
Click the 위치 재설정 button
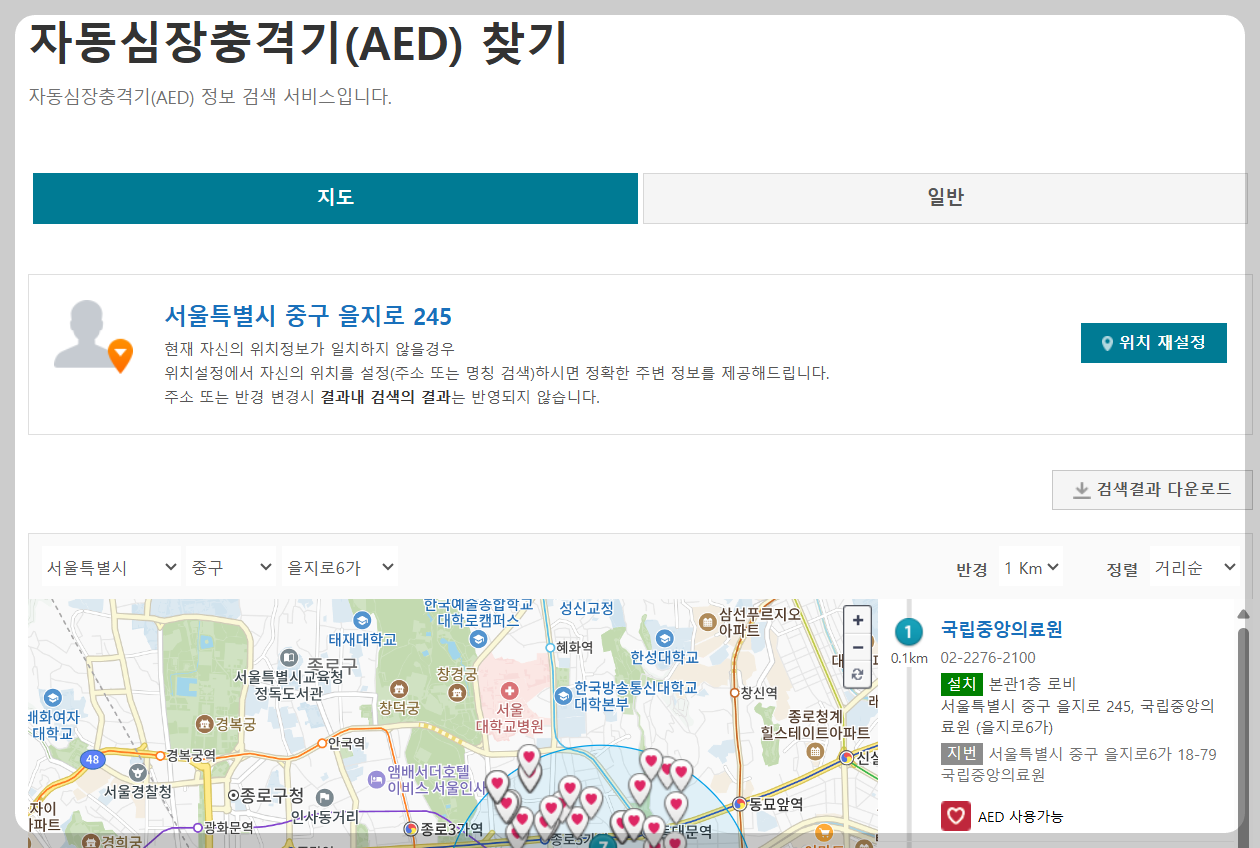1154,343
